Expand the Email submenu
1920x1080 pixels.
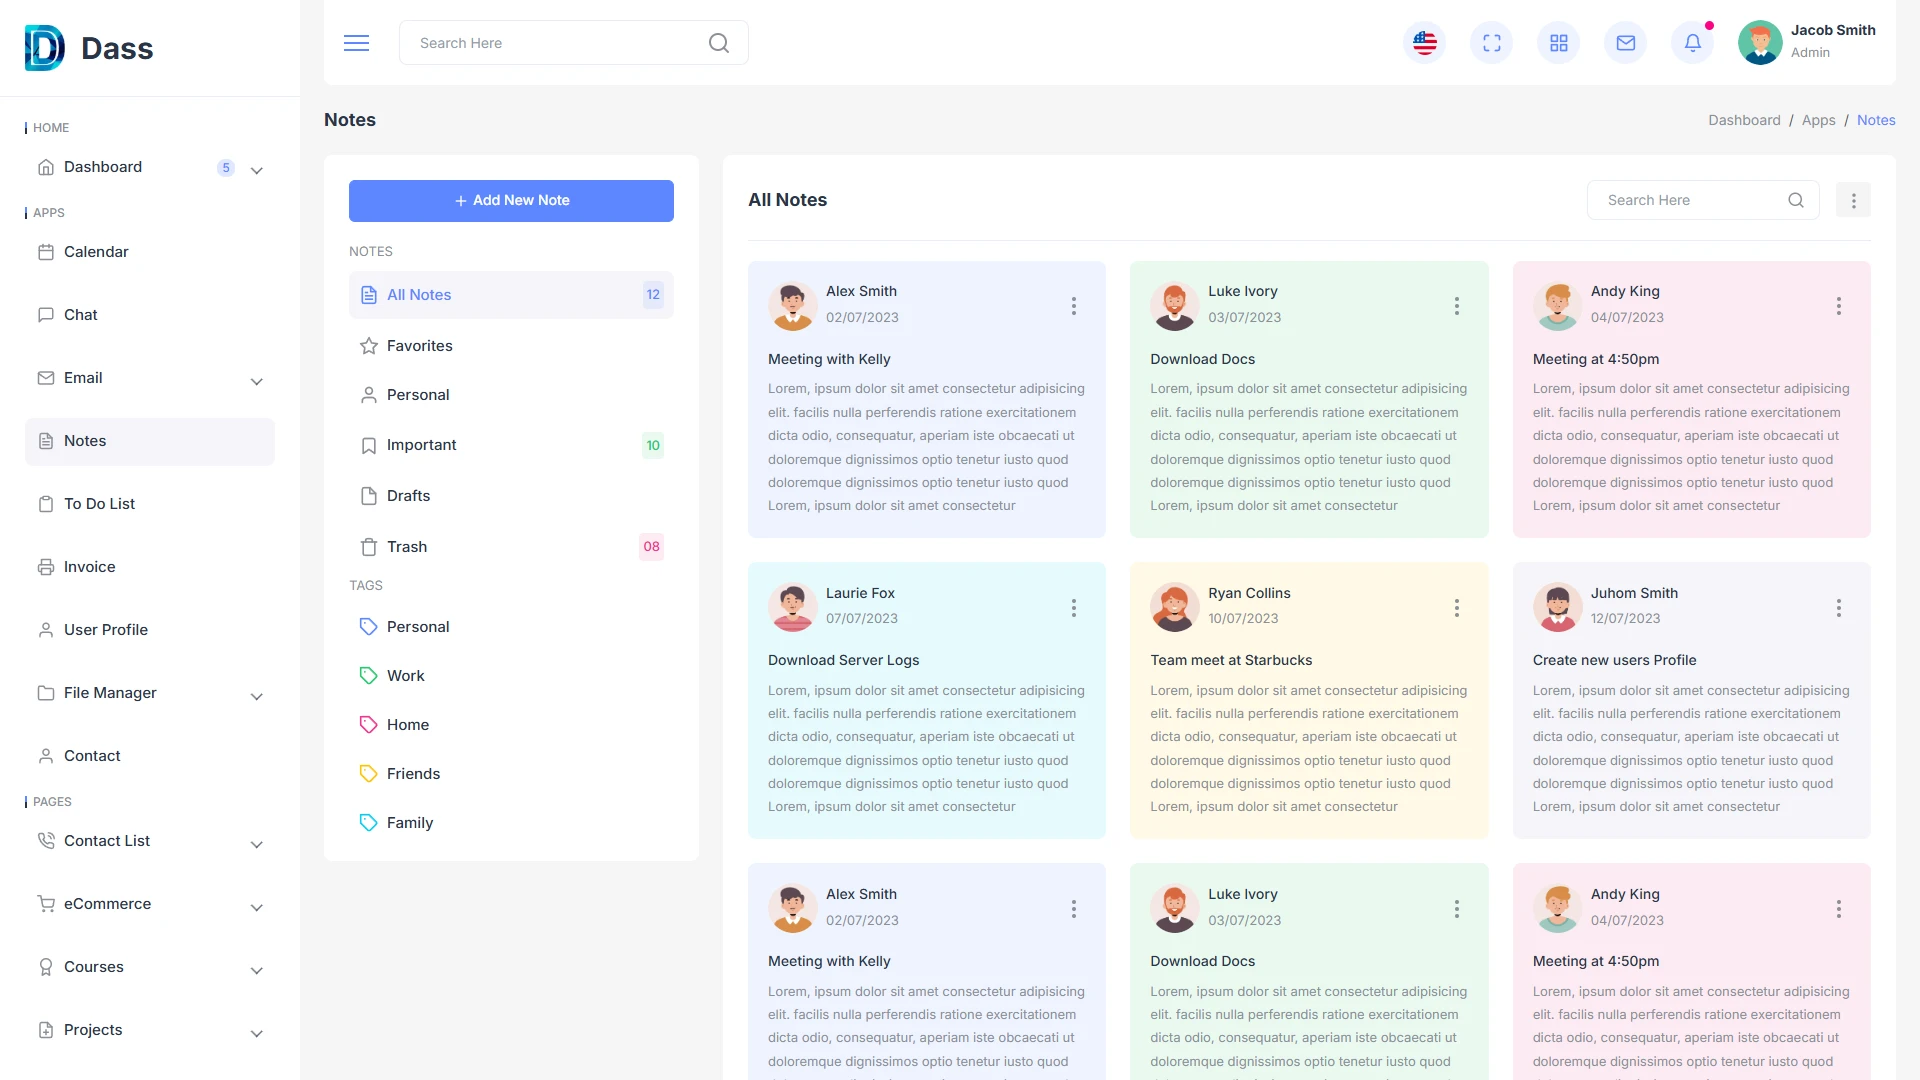256,382
